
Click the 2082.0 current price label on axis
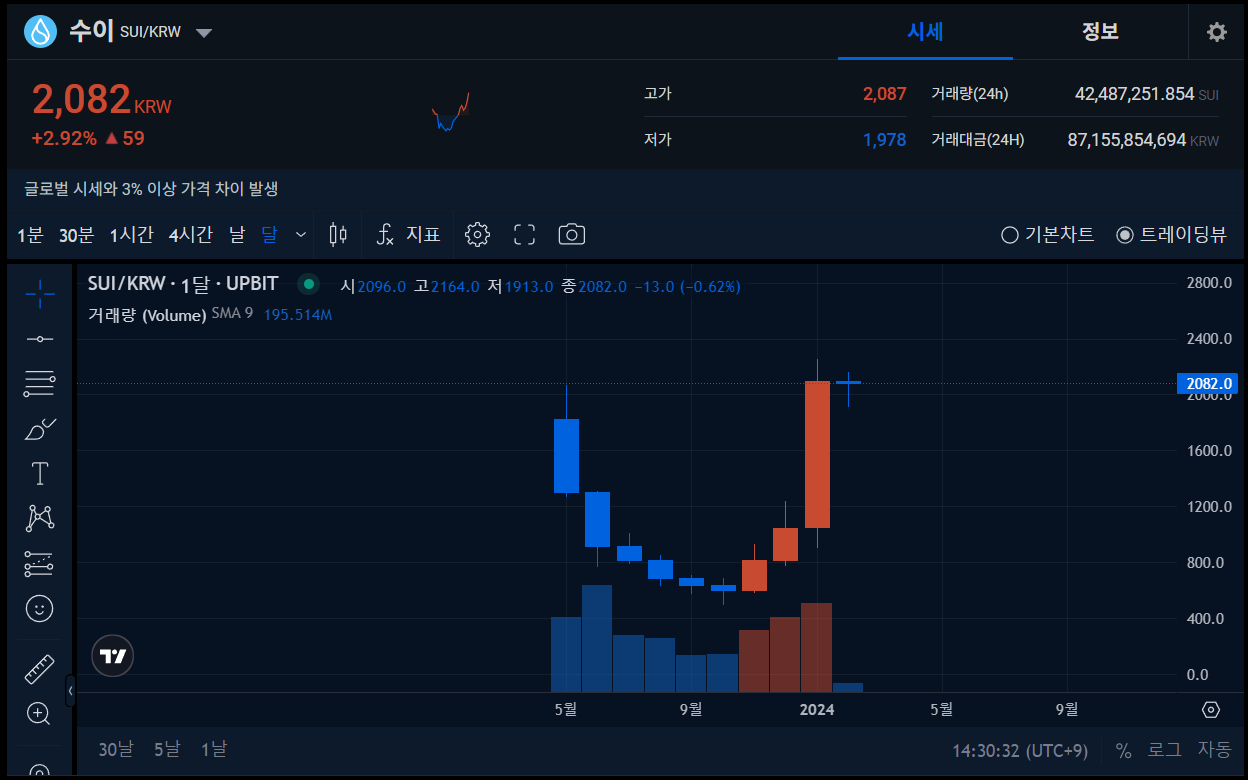click(1208, 383)
